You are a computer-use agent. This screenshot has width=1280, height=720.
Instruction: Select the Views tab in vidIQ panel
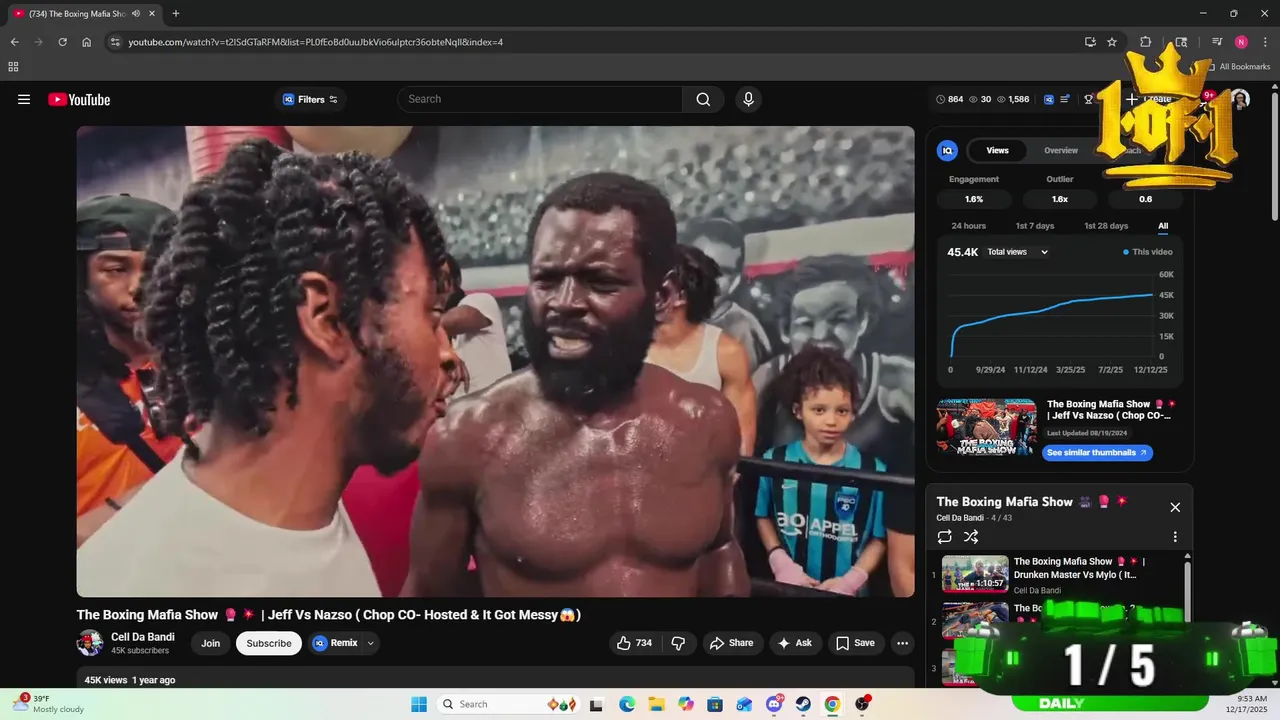coord(997,150)
